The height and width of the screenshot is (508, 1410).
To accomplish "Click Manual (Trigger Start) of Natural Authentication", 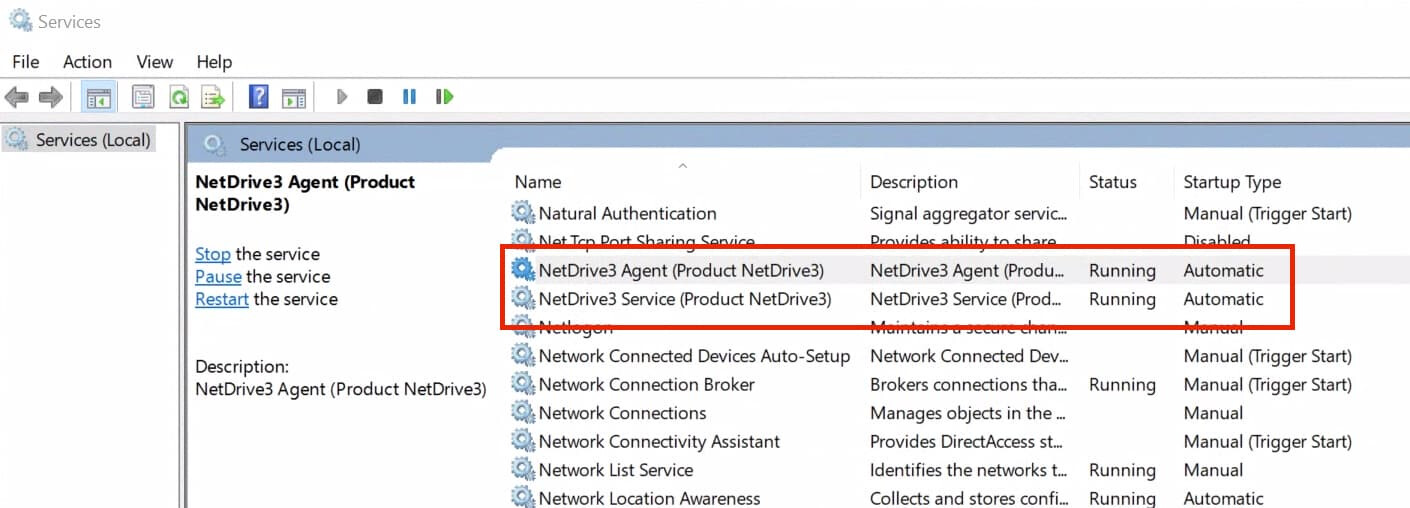I will [x=1267, y=213].
